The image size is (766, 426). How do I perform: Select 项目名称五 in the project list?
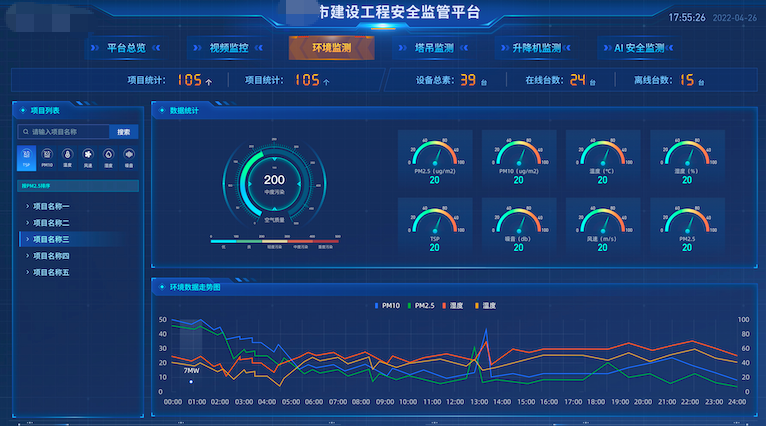pyautogui.click(x=51, y=273)
